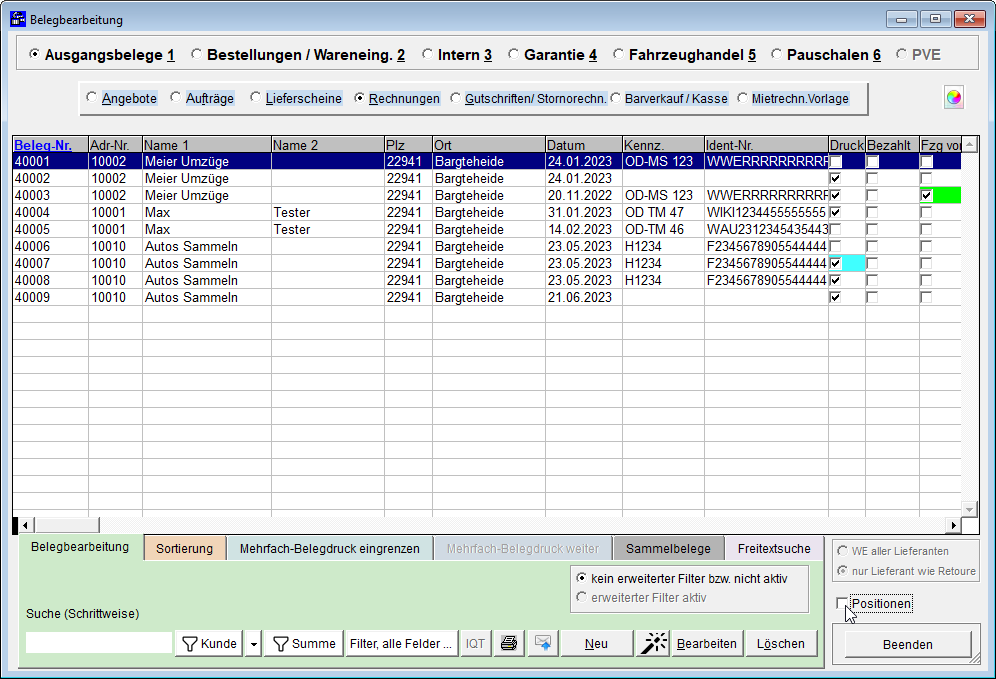Click the Name 1 column header

pyautogui.click(x=206, y=145)
